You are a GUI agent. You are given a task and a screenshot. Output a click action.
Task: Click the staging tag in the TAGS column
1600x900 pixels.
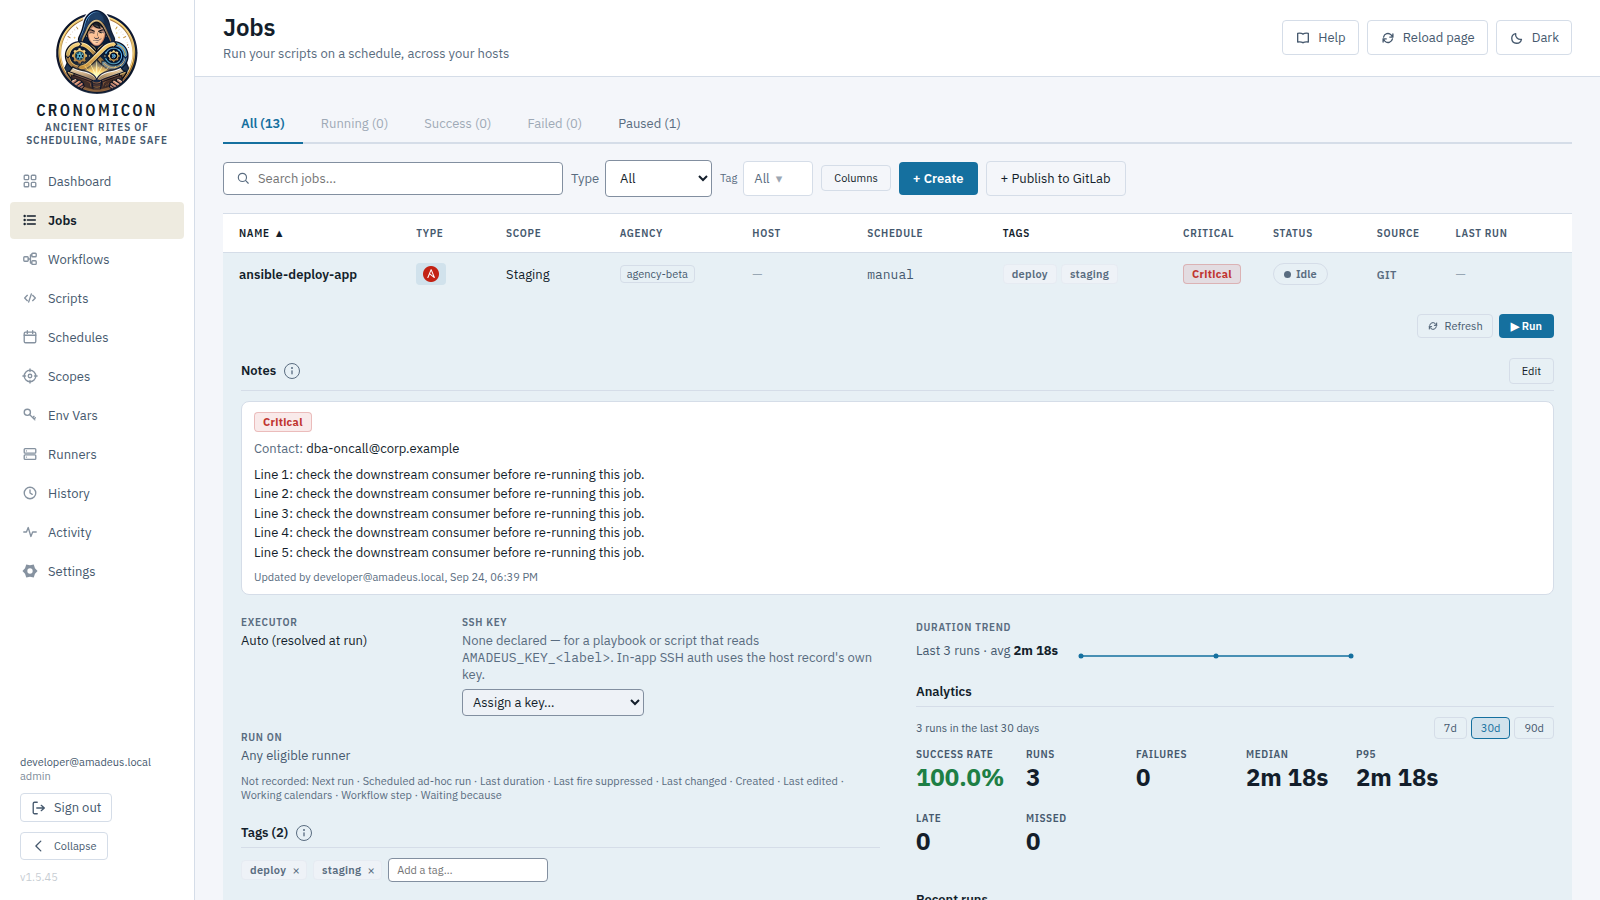tap(1089, 274)
